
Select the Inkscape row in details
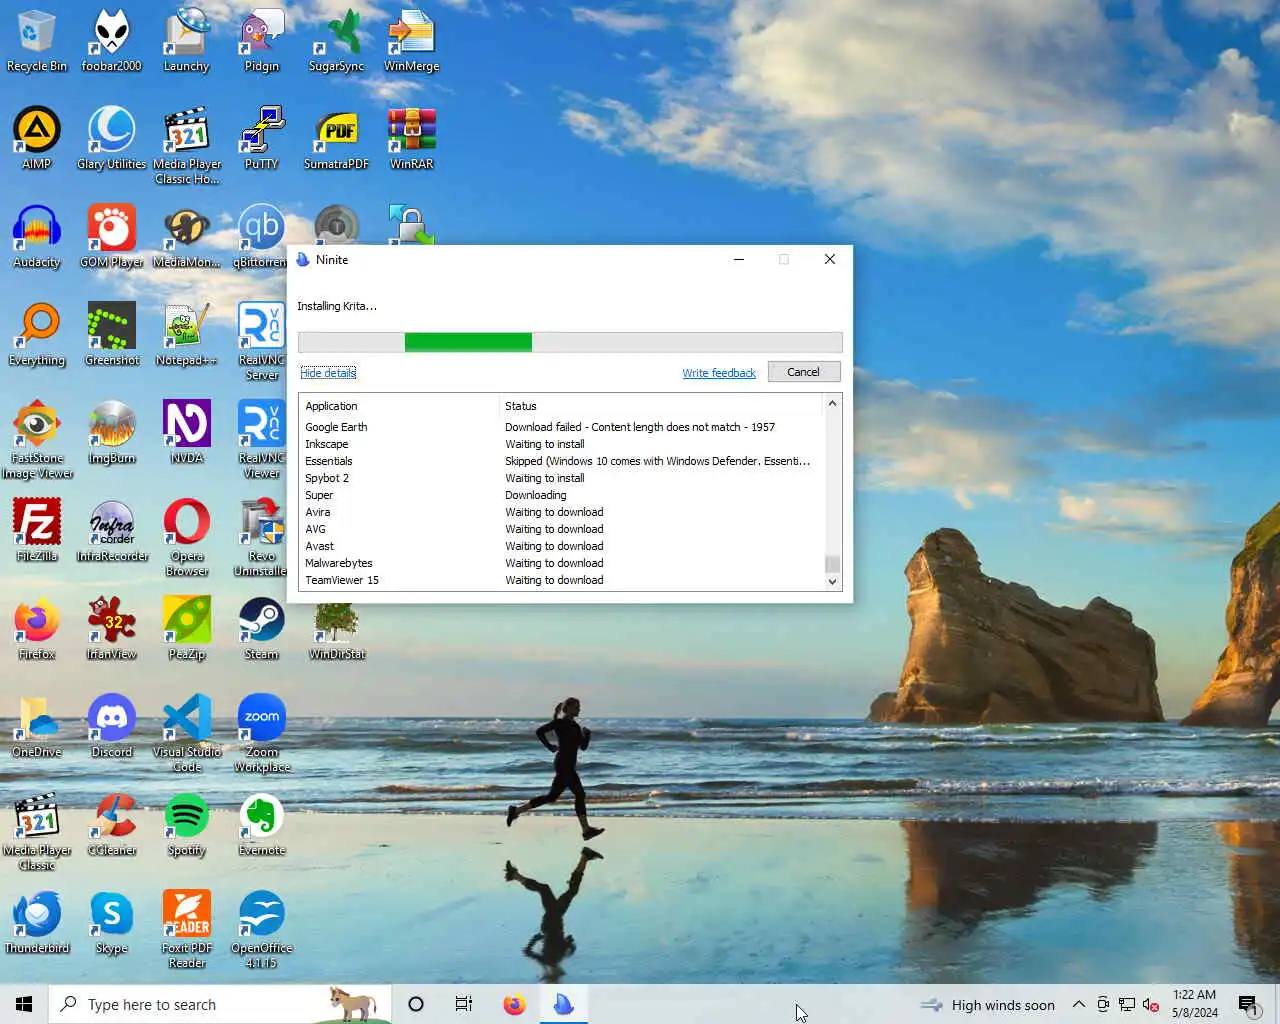(561, 444)
